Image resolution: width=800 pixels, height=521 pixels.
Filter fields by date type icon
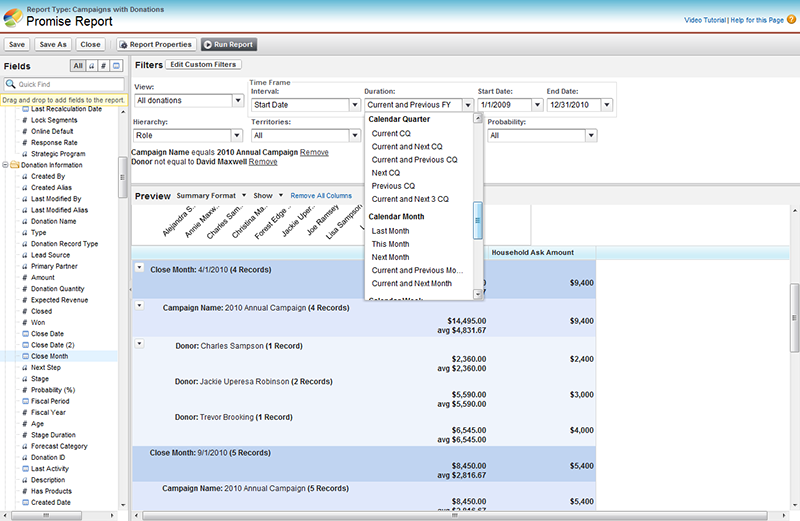coord(116,65)
